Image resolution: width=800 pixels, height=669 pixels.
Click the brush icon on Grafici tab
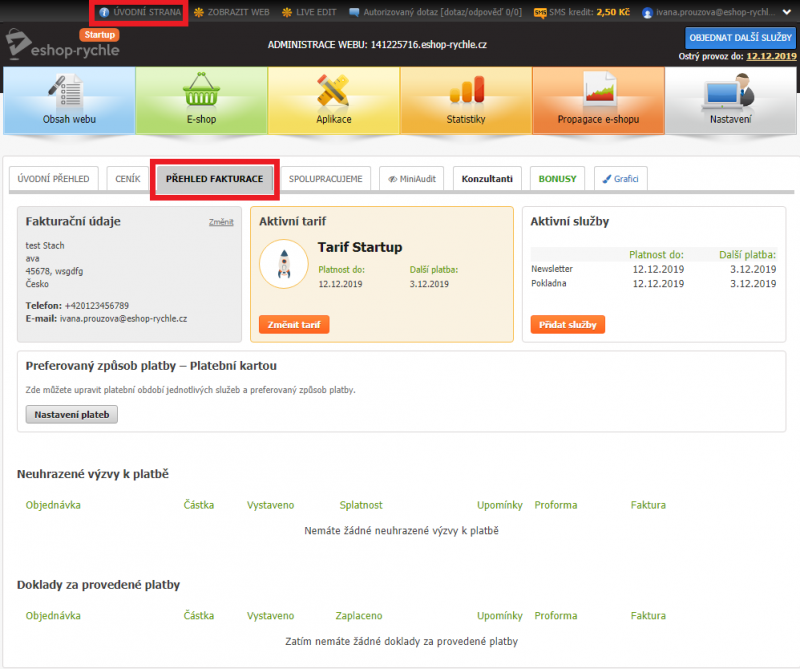(x=607, y=179)
